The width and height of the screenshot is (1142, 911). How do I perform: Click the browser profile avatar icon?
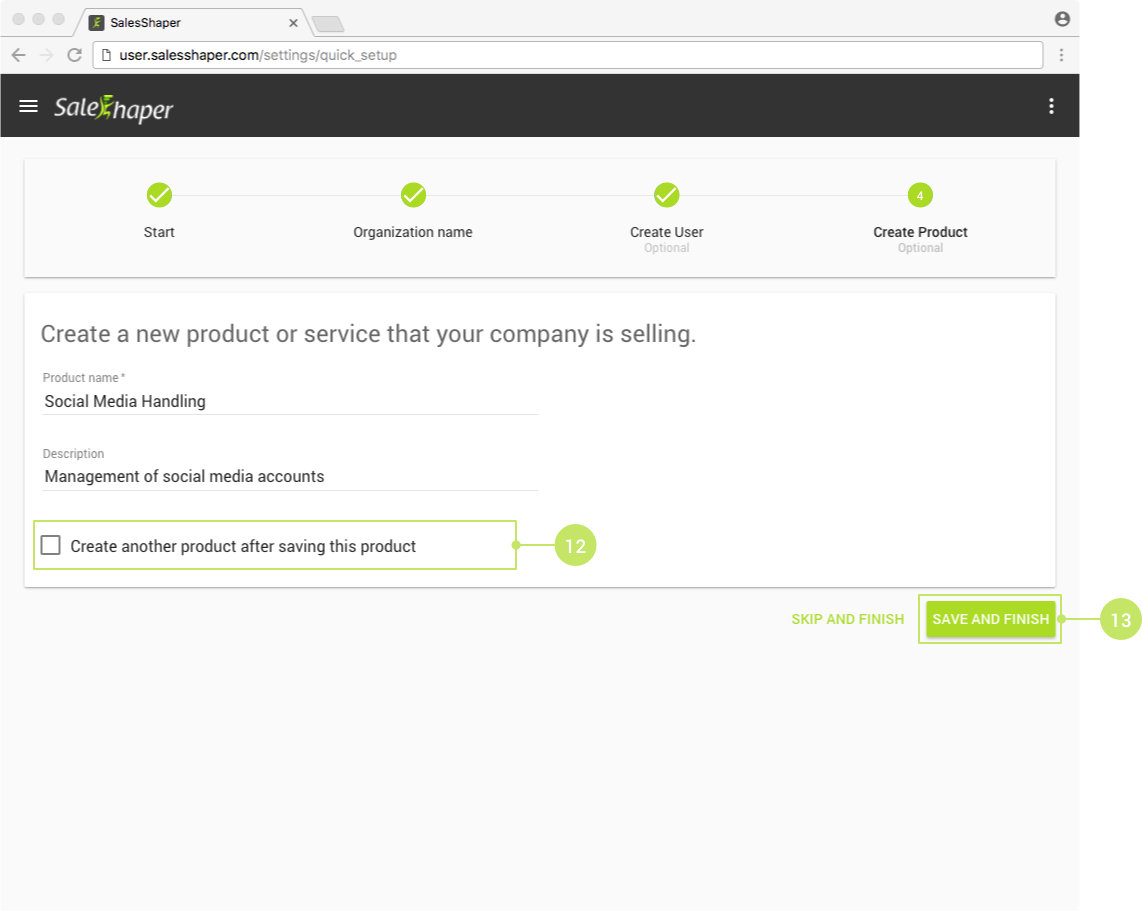(1062, 19)
